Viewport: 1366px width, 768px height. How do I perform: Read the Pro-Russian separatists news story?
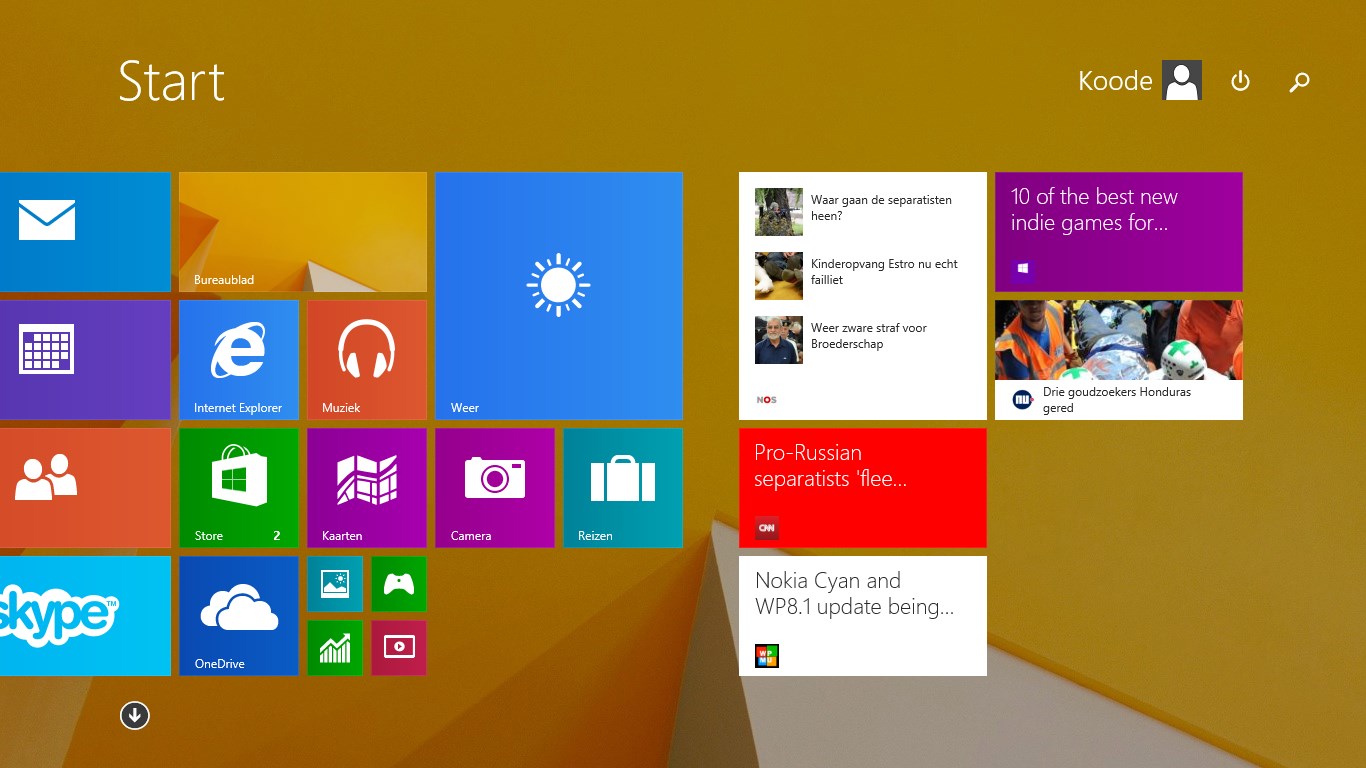click(862, 487)
